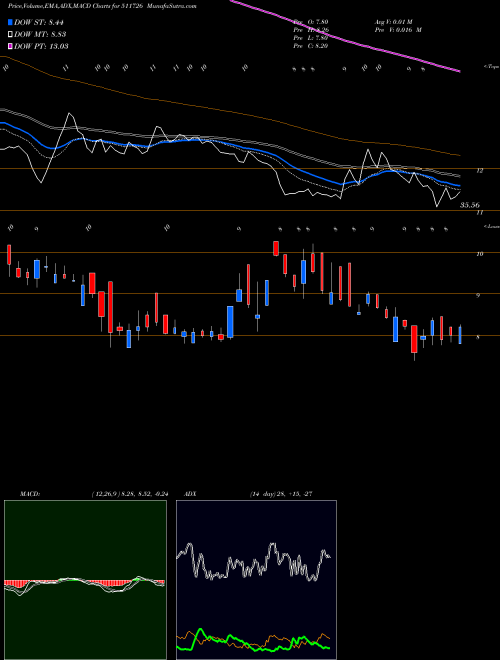
Task: Click the 35.56 value near the price line
Action: (470, 205)
